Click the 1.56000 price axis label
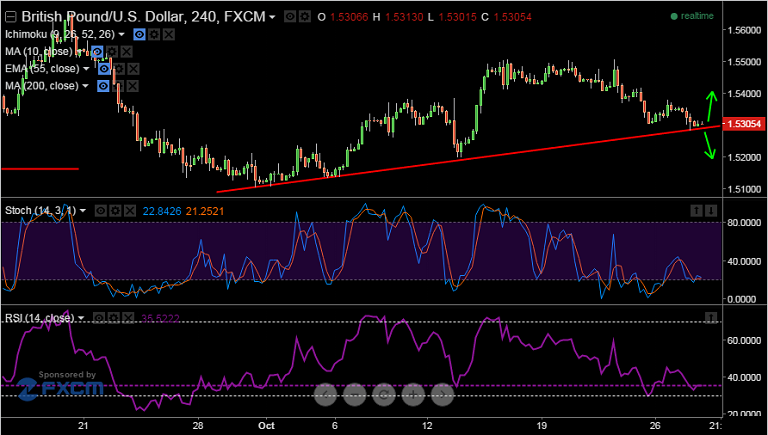The height and width of the screenshot is (435, 768). [x=744, y=30]
